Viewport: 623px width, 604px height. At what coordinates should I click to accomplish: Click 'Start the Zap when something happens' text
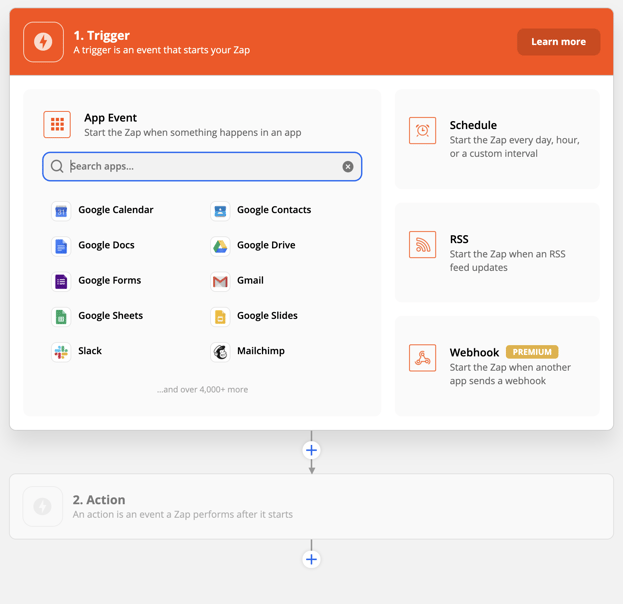(x=193, y=133)
